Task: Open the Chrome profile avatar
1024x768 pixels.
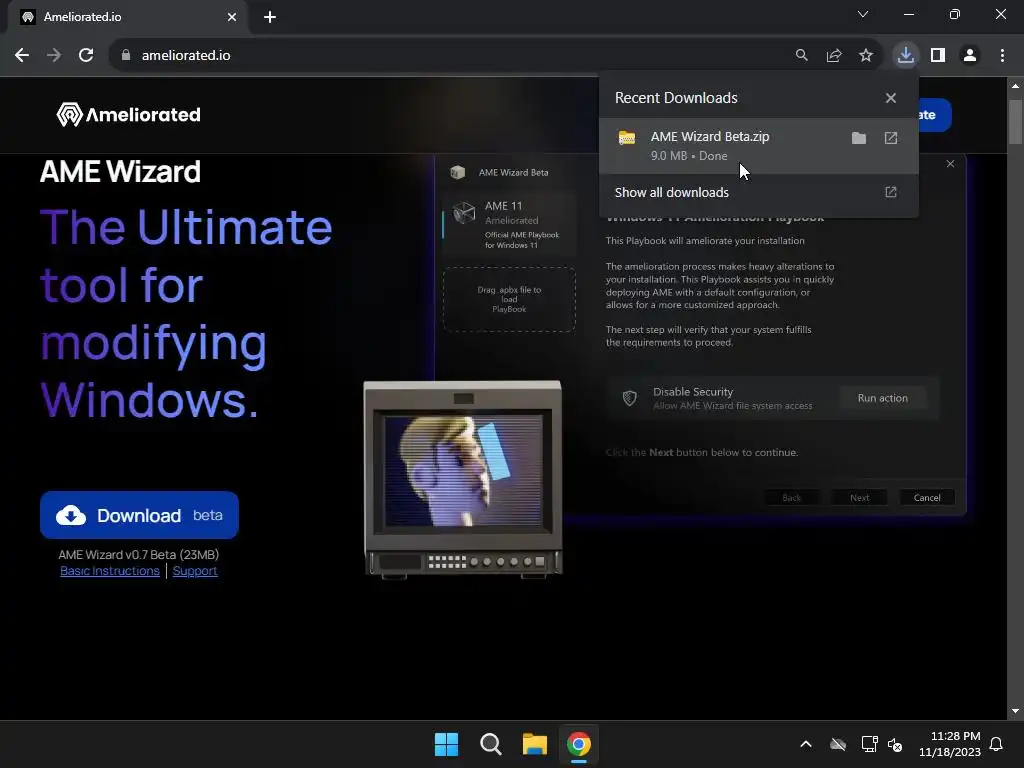Action: [x=970, y=56]
